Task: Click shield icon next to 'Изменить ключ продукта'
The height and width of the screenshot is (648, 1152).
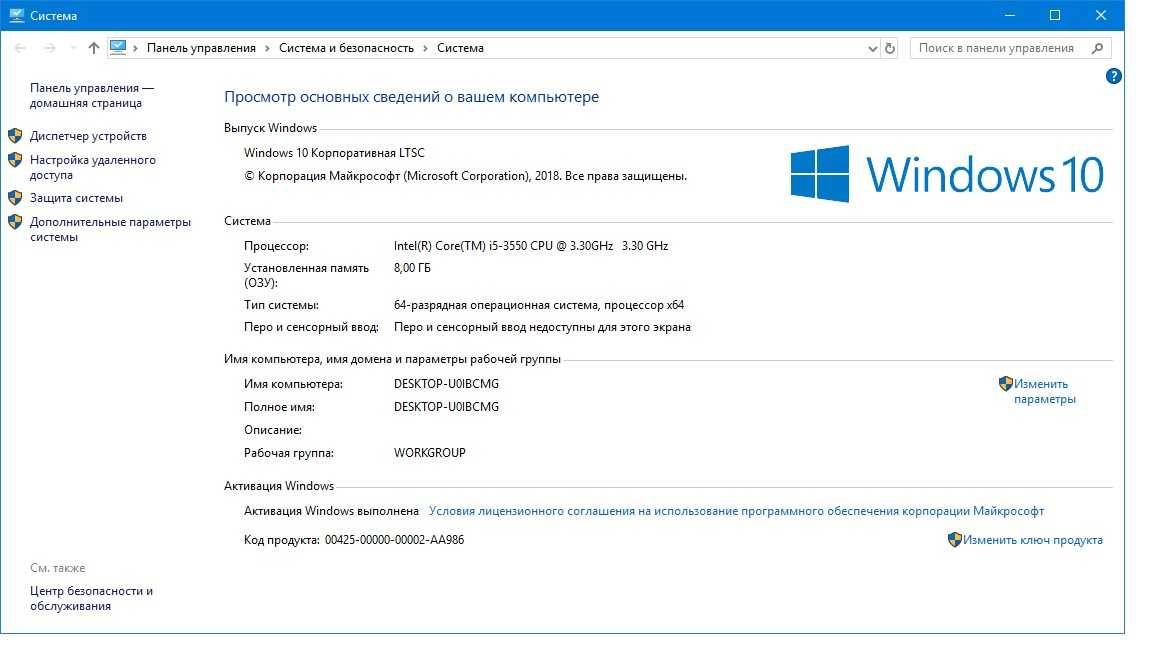Action: coord(954,540)
